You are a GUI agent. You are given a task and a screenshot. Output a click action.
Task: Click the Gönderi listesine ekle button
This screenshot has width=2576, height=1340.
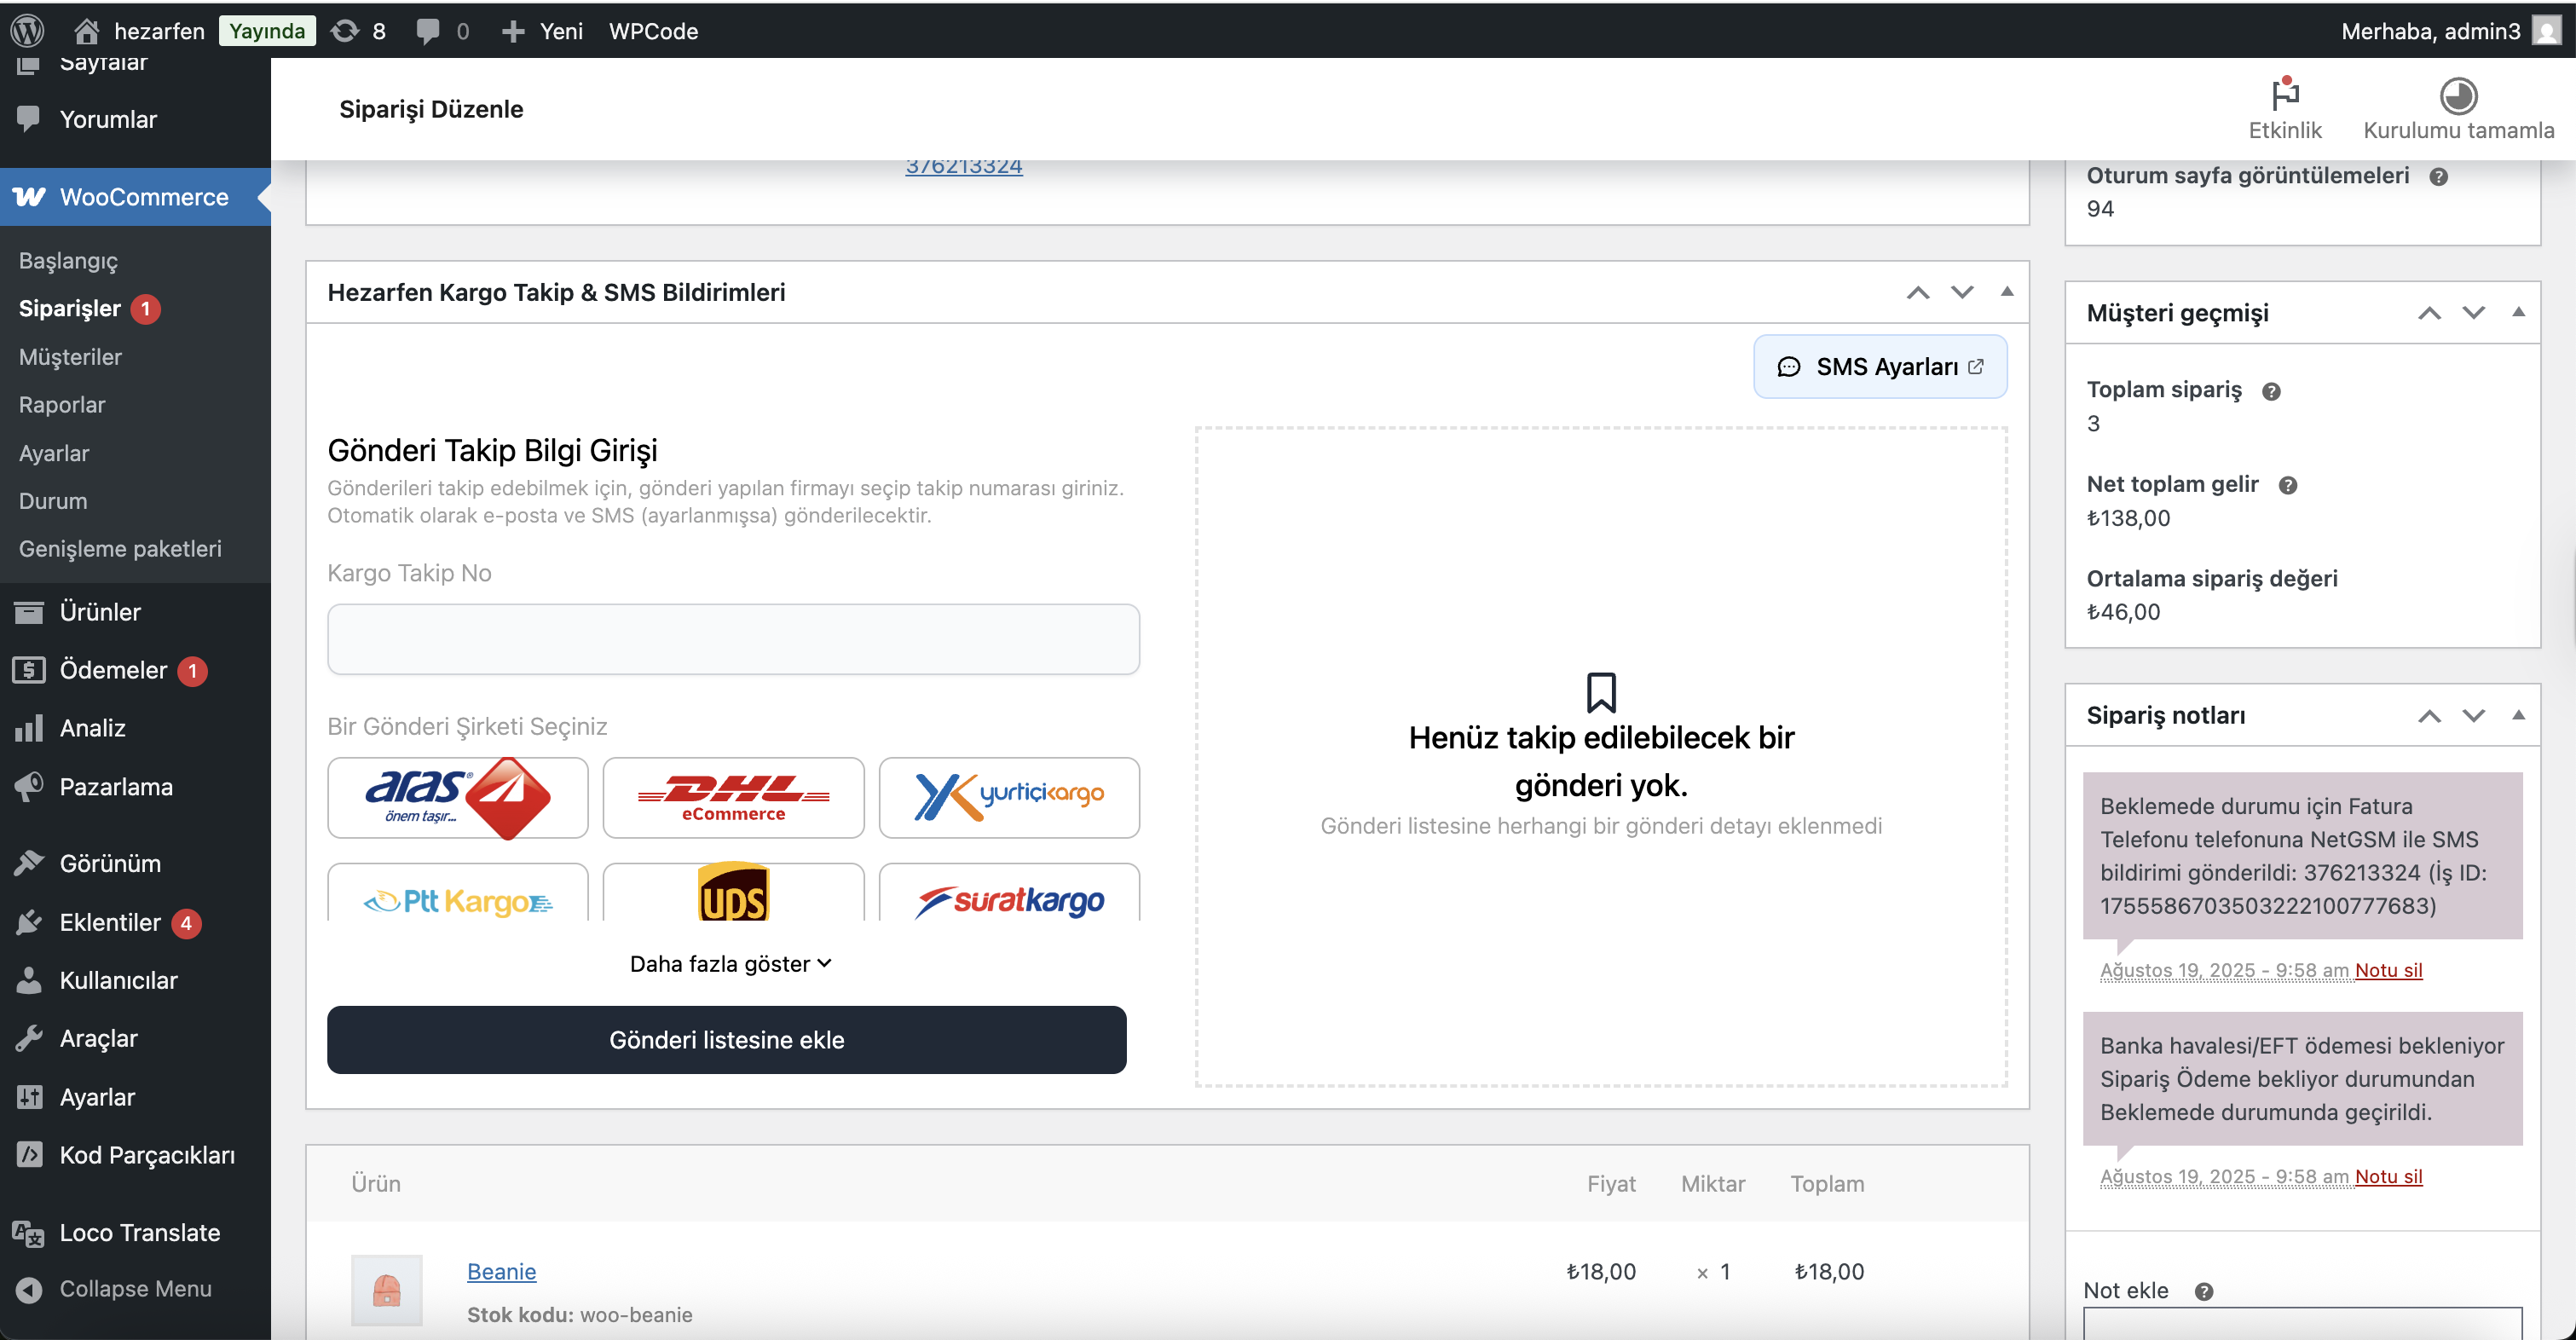(727, 1039)
